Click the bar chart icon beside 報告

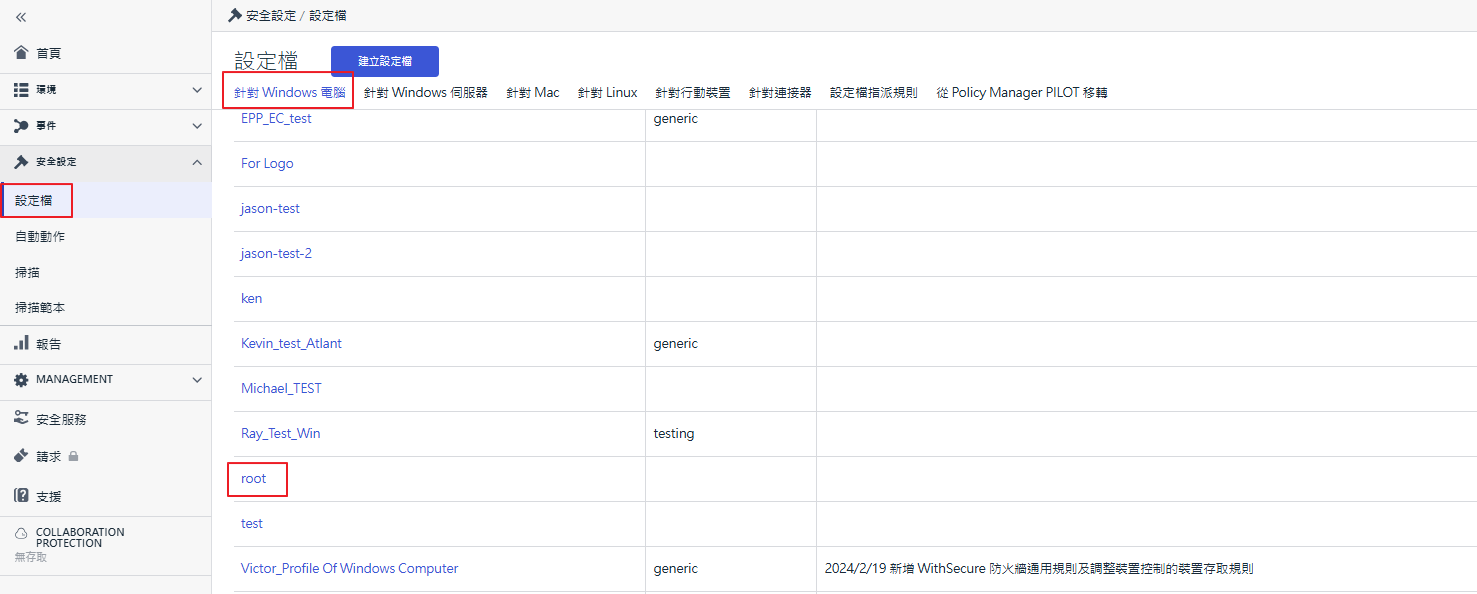click(22, 343)
